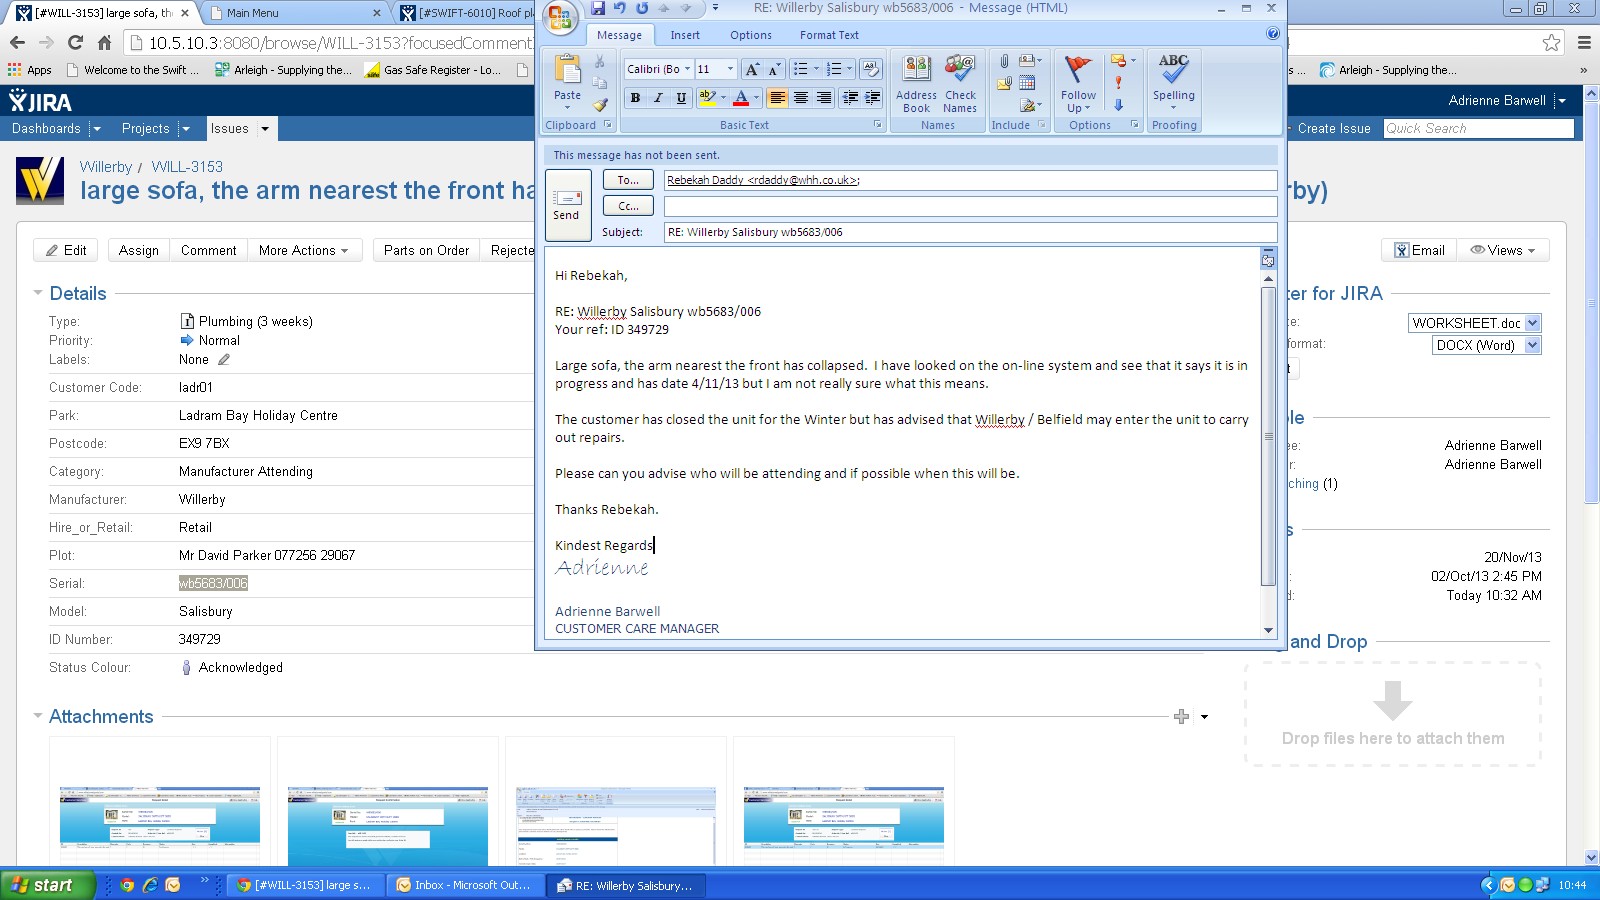
Task: Toggle Bold formatting
Action: 635,97
